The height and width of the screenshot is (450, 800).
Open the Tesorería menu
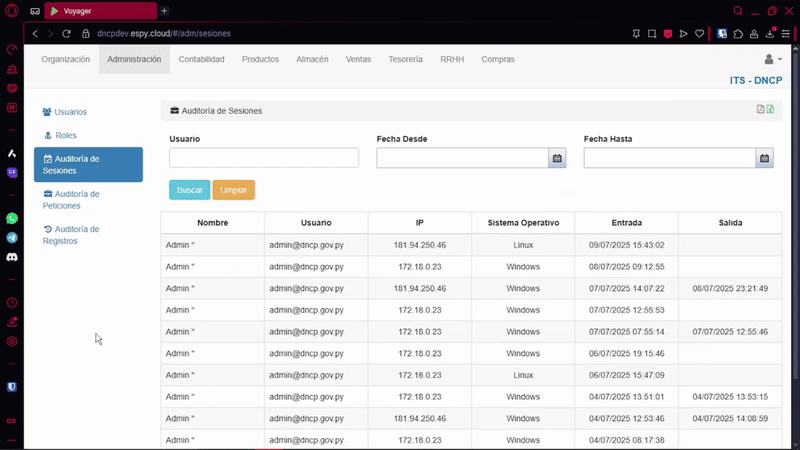click(x=405, y=59)
